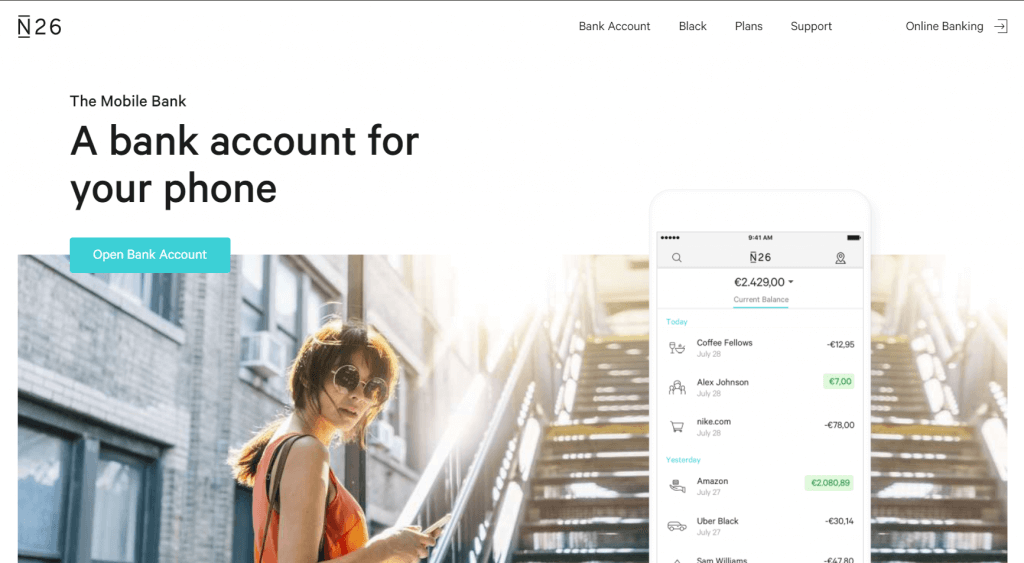
Task: Select the Coffee Fellows transaction name
Action: [x=724, y=342]
